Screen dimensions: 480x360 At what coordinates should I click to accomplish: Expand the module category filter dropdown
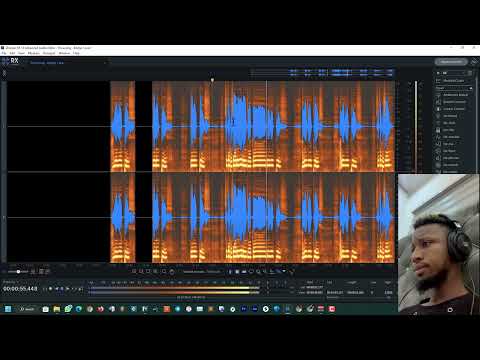[454, 88]
